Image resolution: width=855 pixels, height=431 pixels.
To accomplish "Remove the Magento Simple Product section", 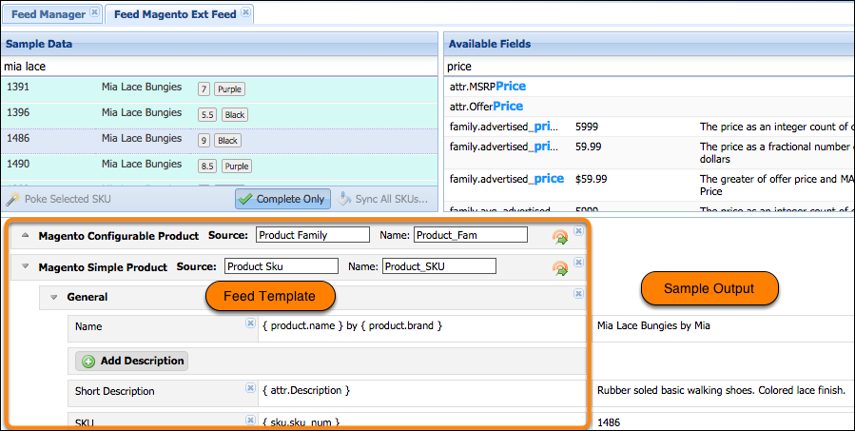I will pos(579,262).
